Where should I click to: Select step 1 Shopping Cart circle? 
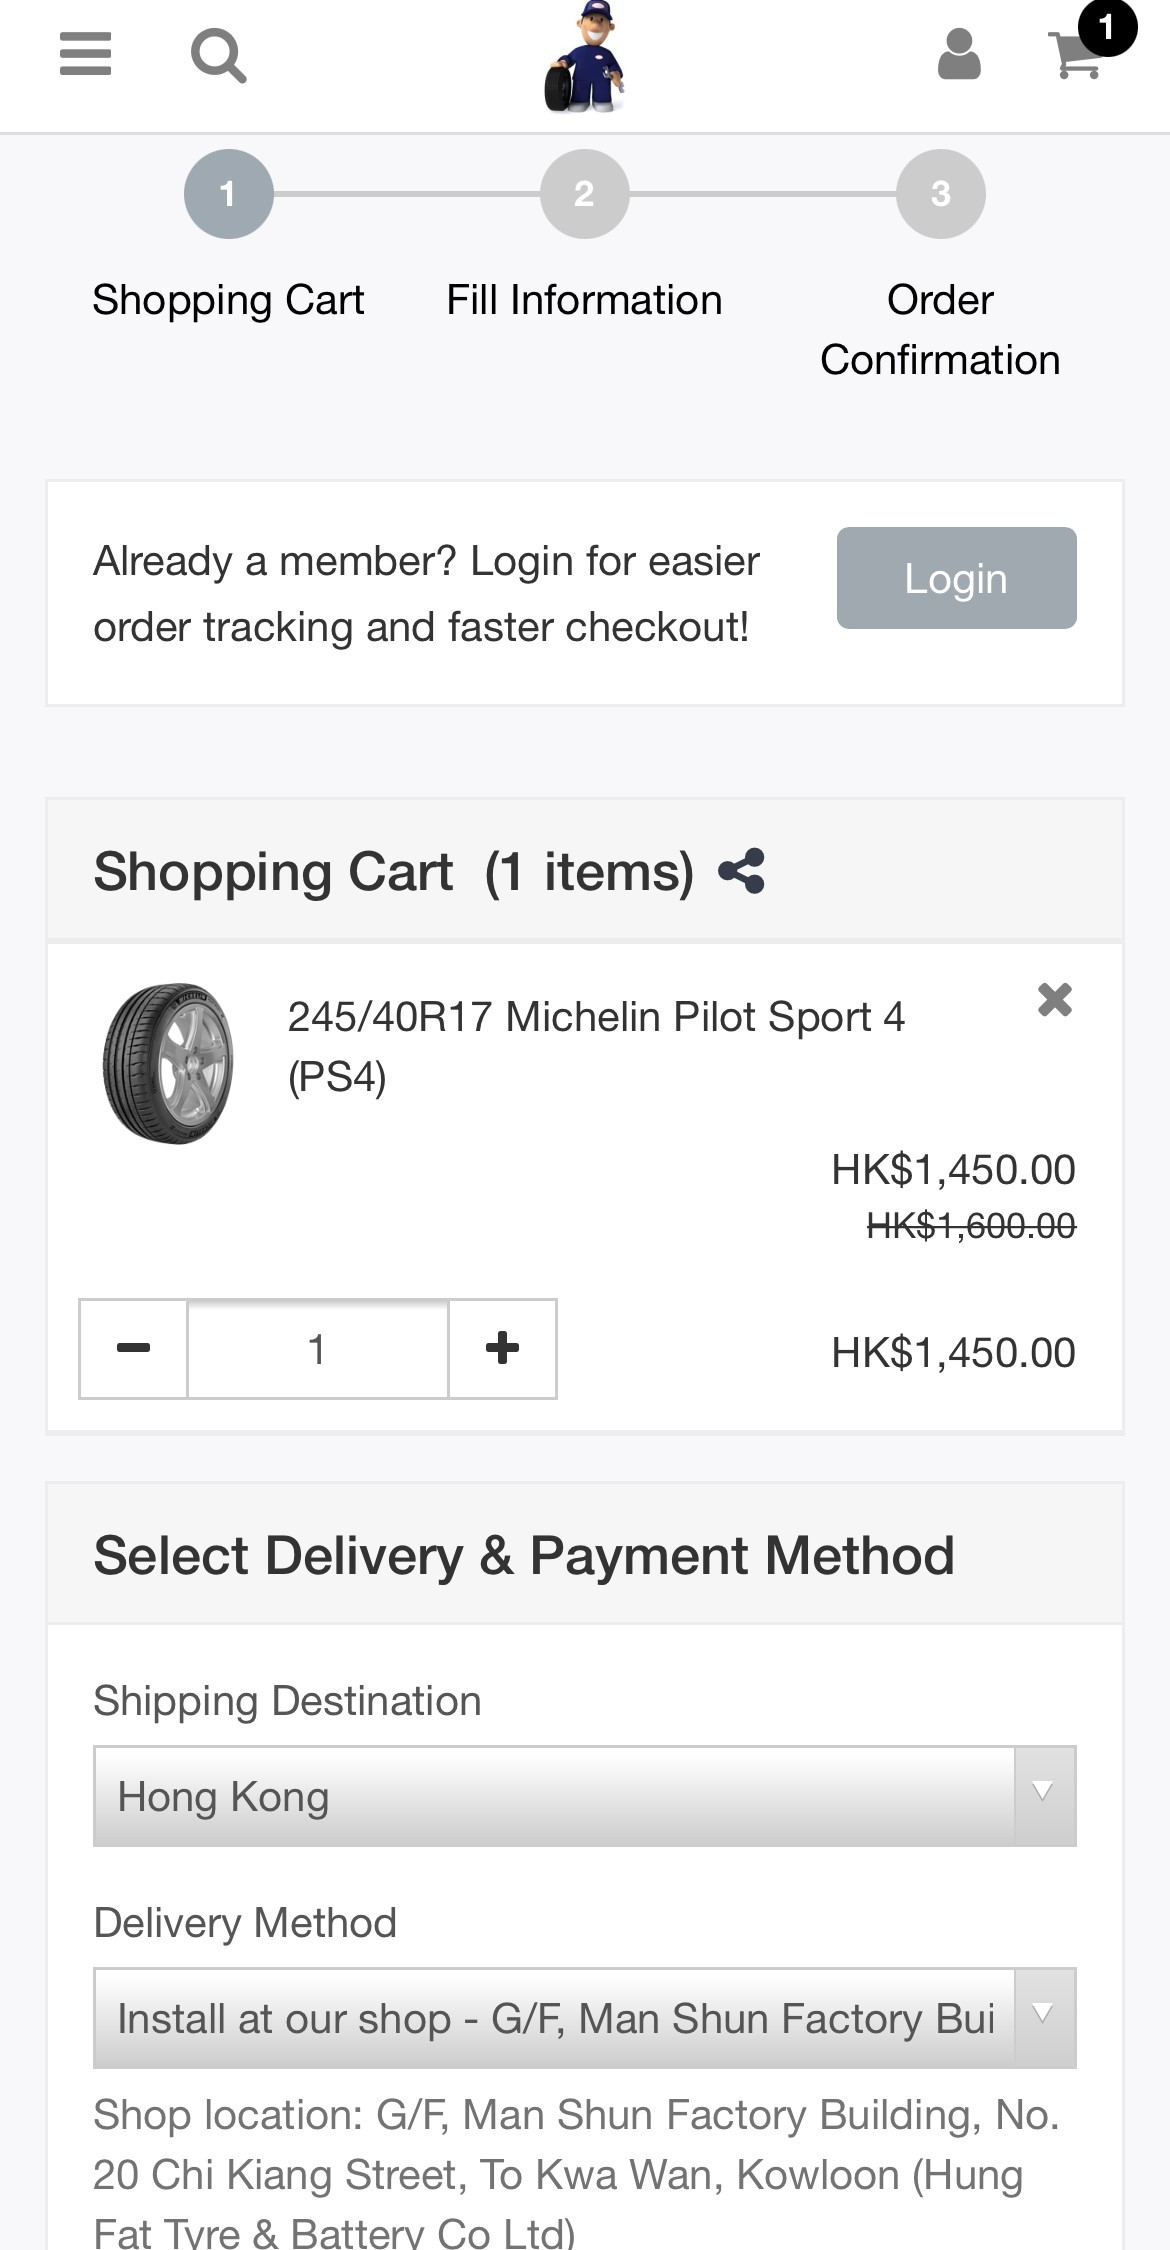click(x=228, y=194)
